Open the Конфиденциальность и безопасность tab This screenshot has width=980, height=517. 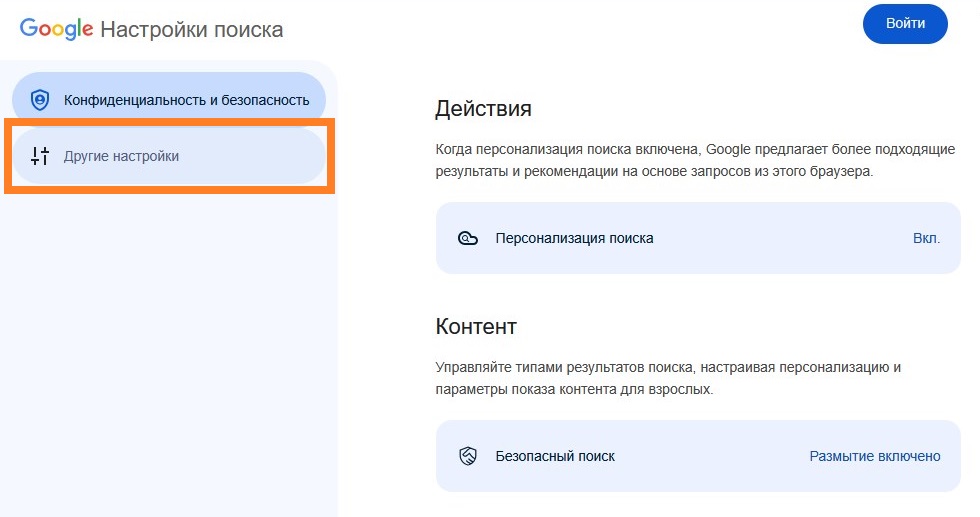(x=186, y=100)
